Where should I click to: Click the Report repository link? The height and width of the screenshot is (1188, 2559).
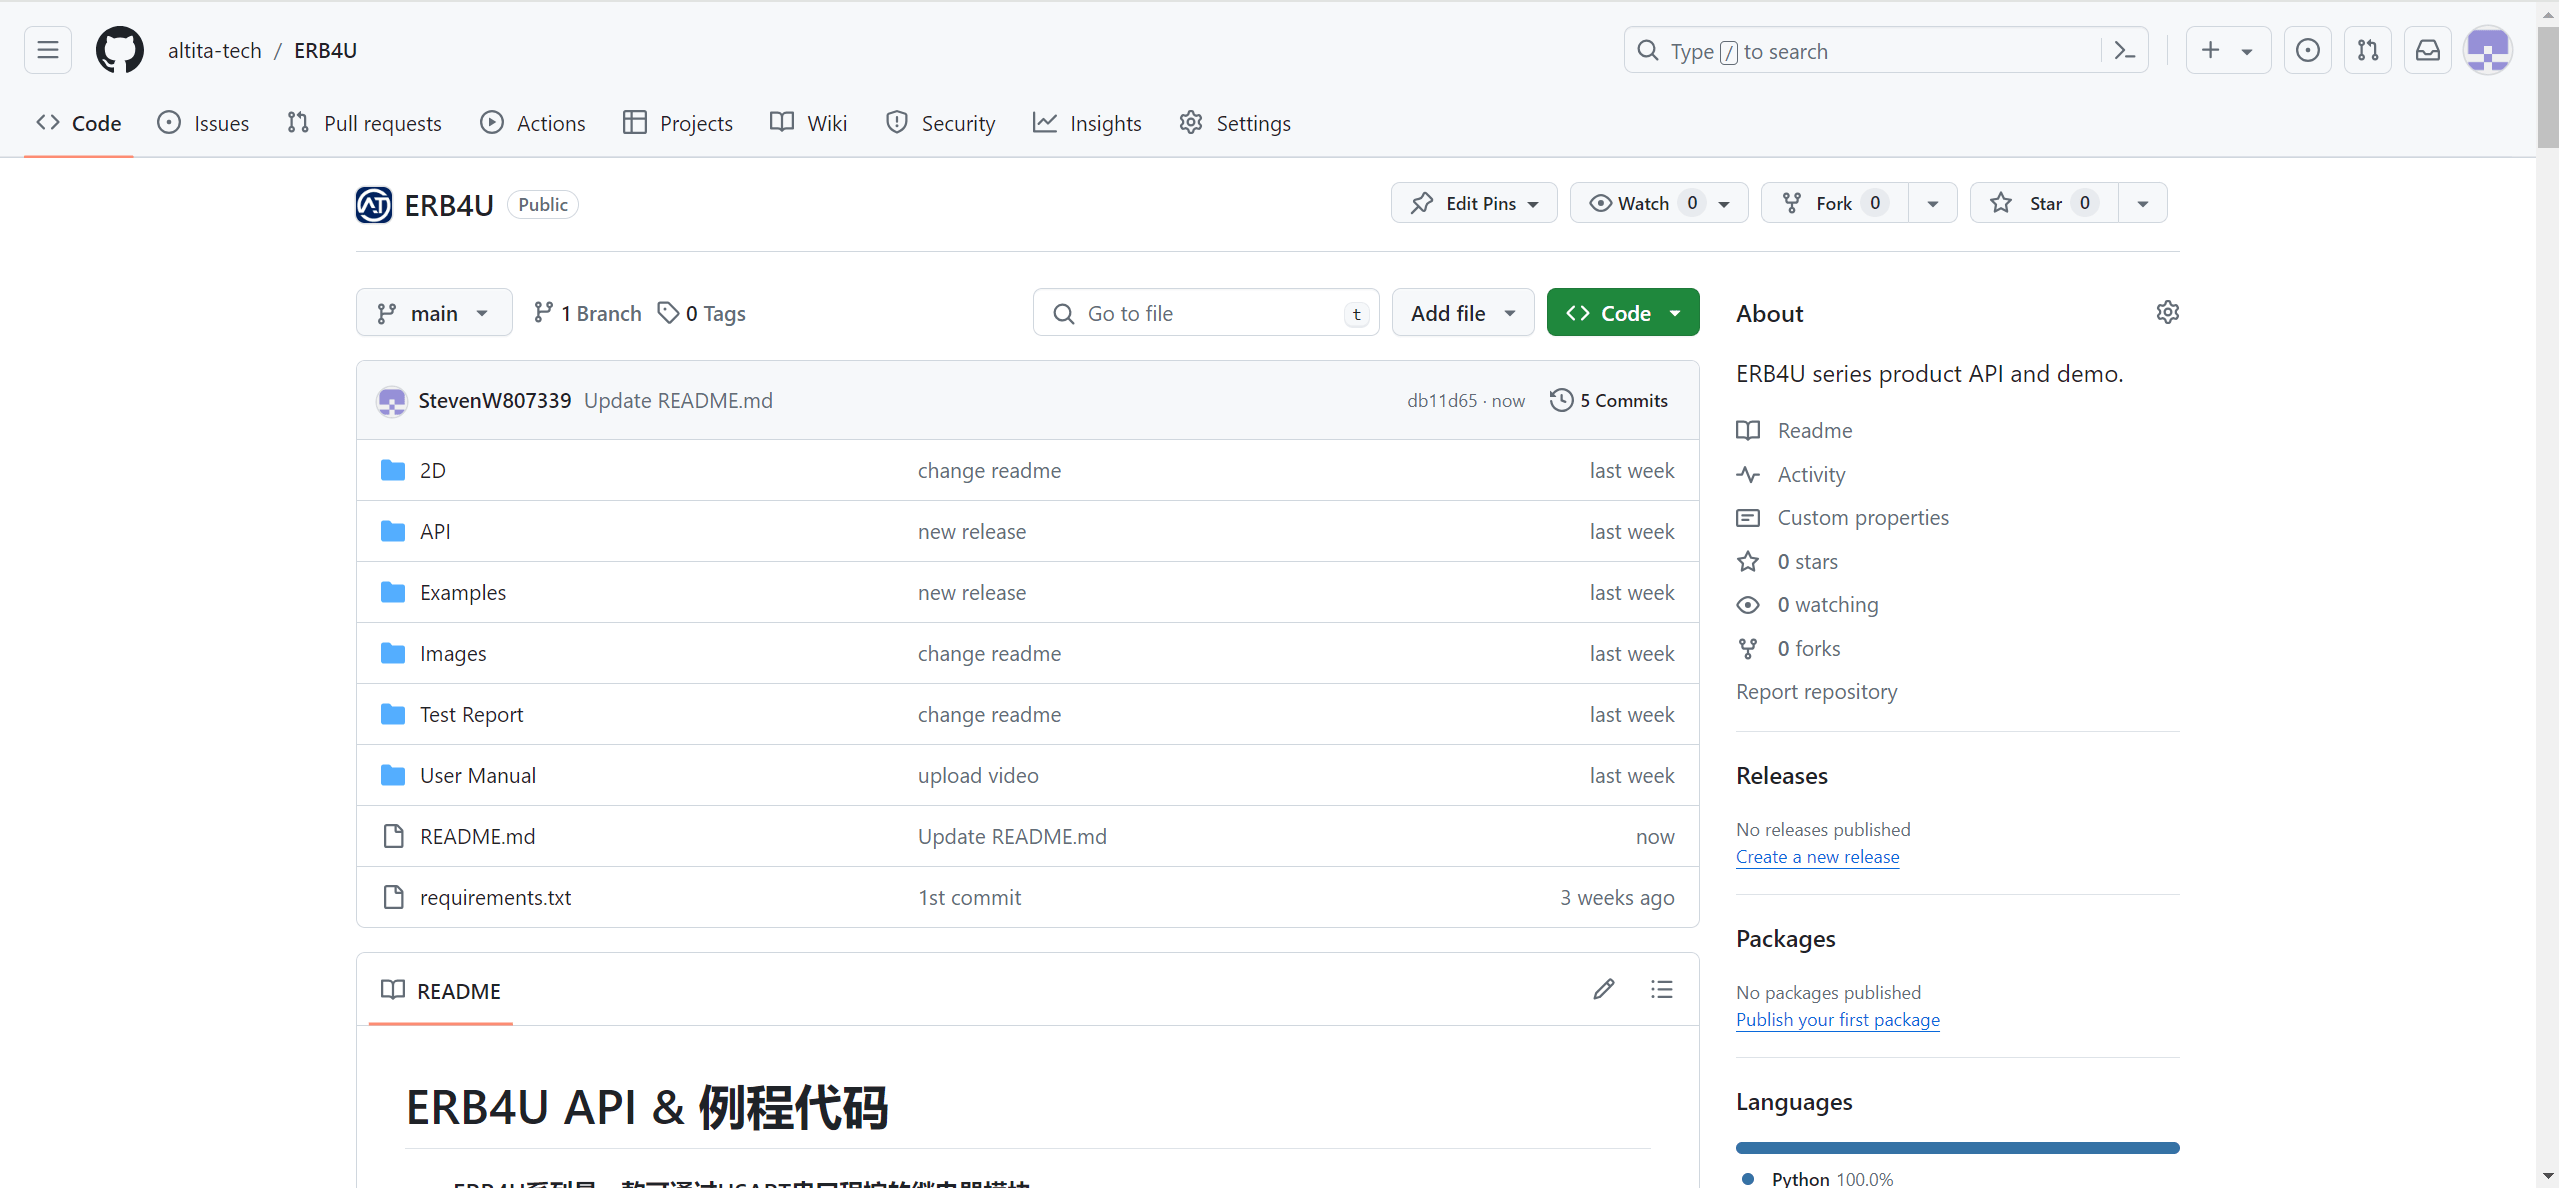(x=1816, y=691)
